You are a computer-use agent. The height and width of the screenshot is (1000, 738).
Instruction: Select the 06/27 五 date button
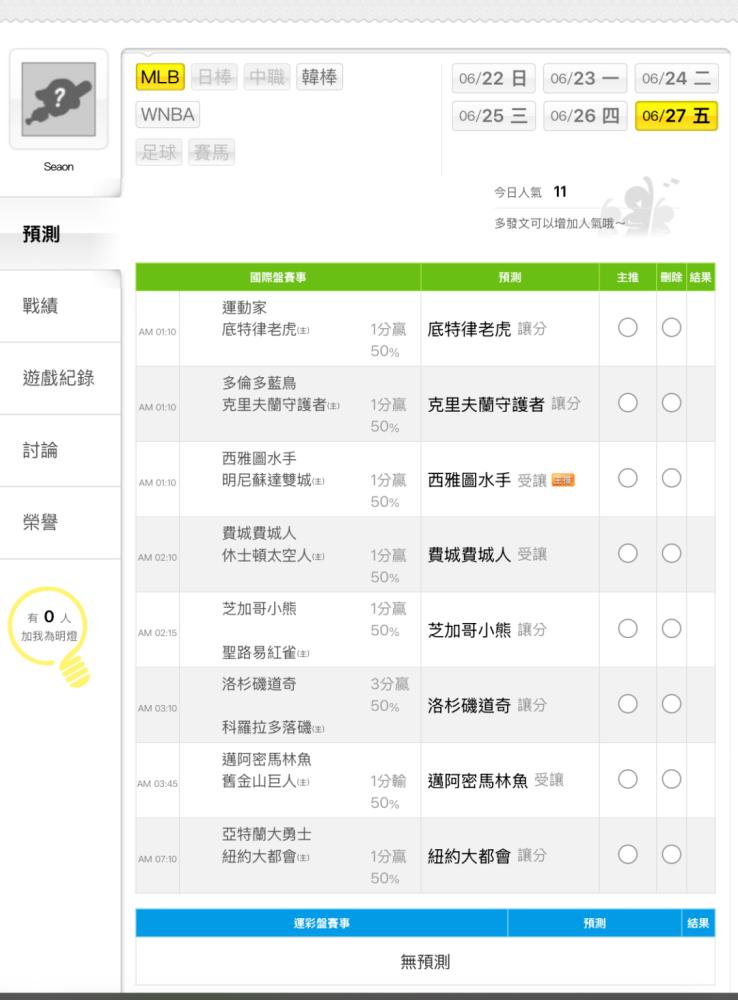coord(676,116)
